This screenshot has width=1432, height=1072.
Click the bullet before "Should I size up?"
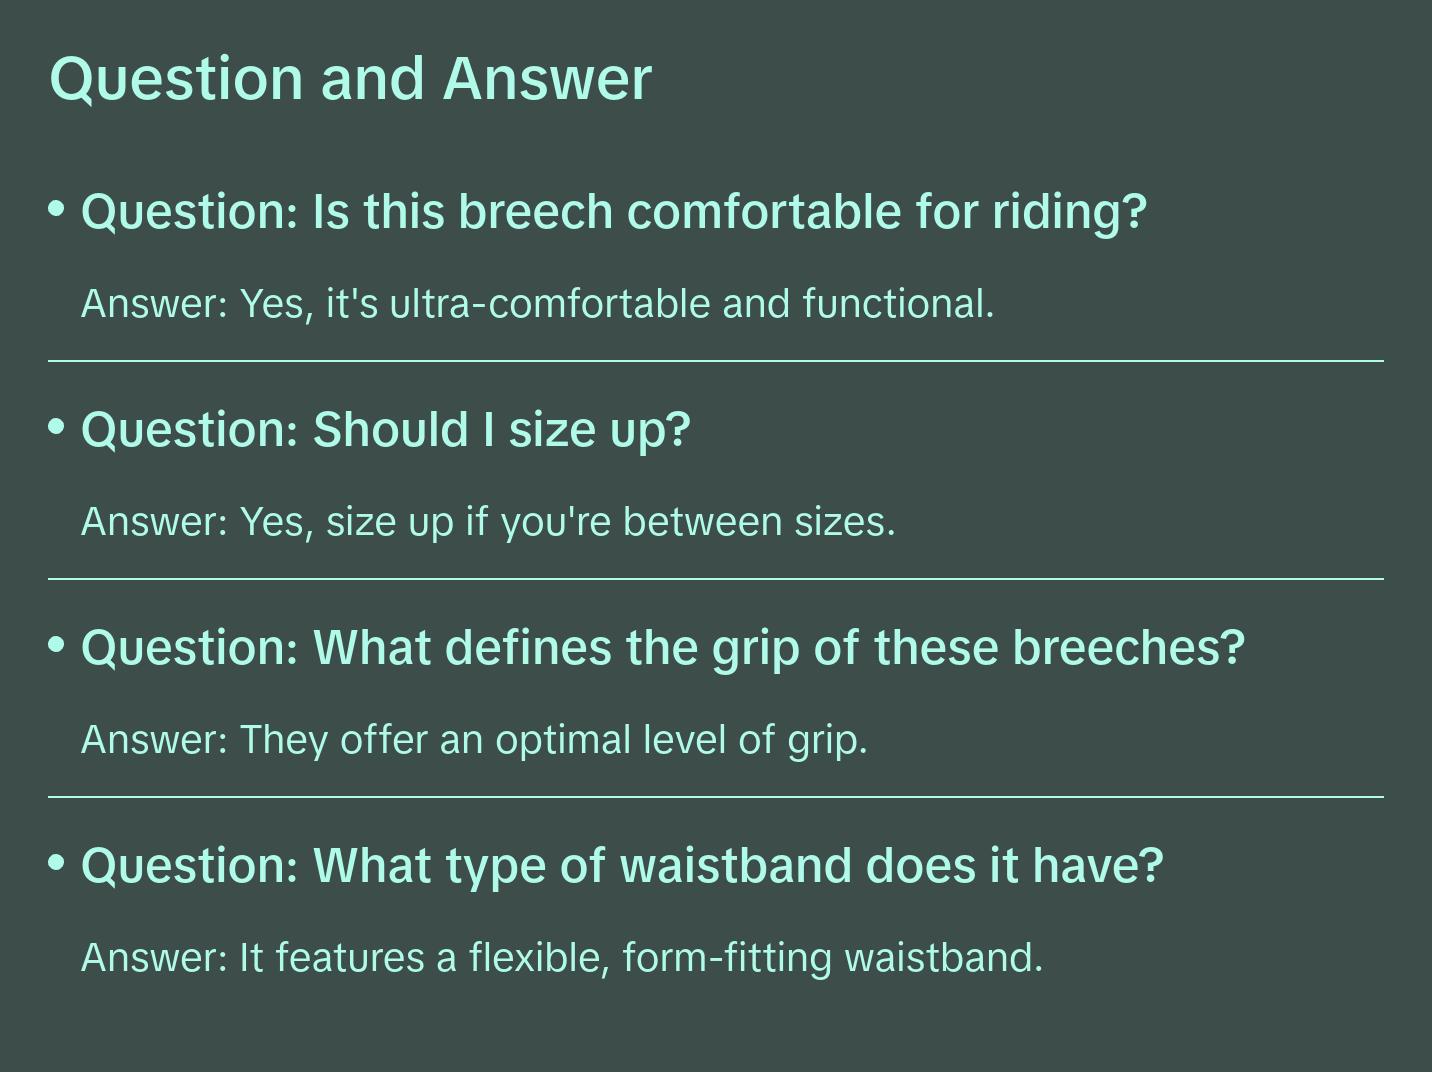(57, 427)
